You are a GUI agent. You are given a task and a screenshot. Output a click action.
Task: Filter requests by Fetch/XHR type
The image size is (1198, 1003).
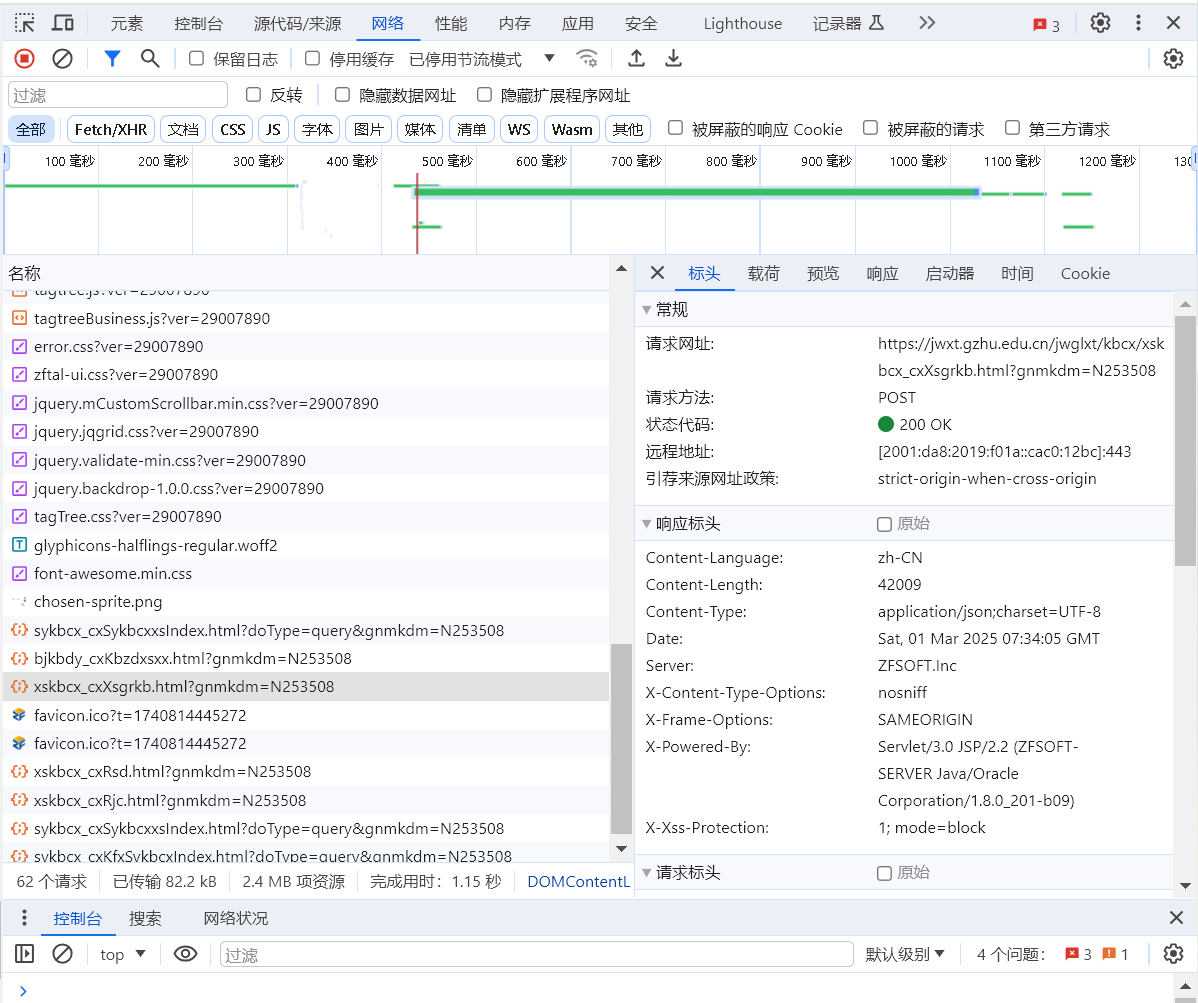tap(111, 129)
